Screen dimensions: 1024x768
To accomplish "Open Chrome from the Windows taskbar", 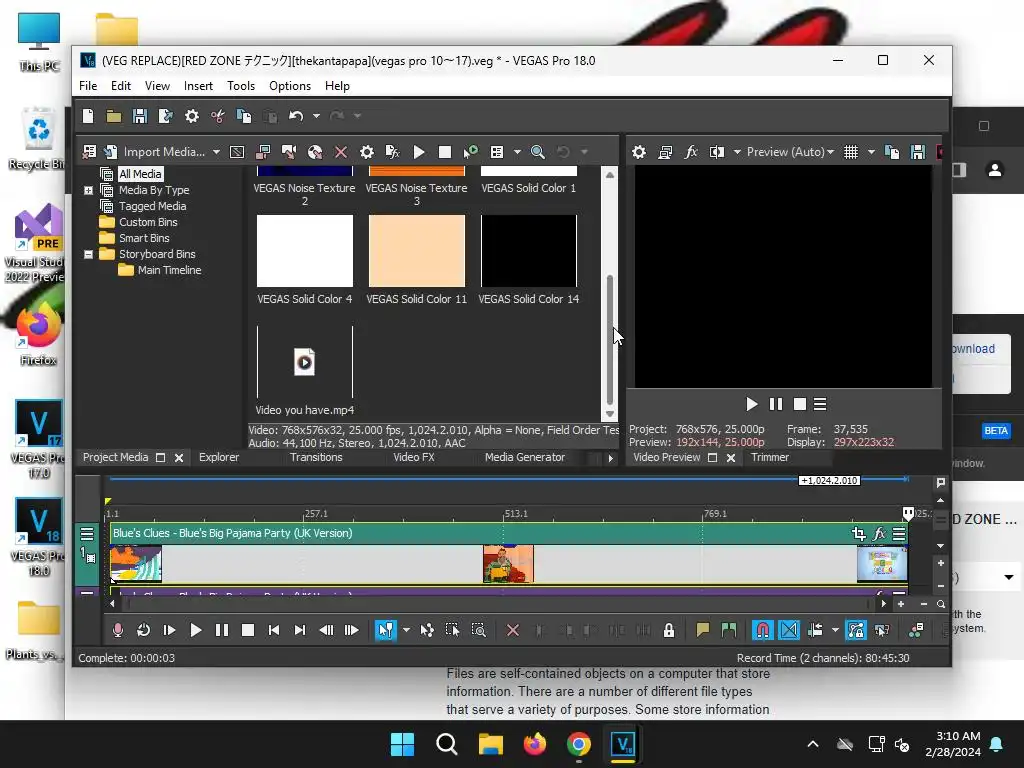I will tap(579, 744).
